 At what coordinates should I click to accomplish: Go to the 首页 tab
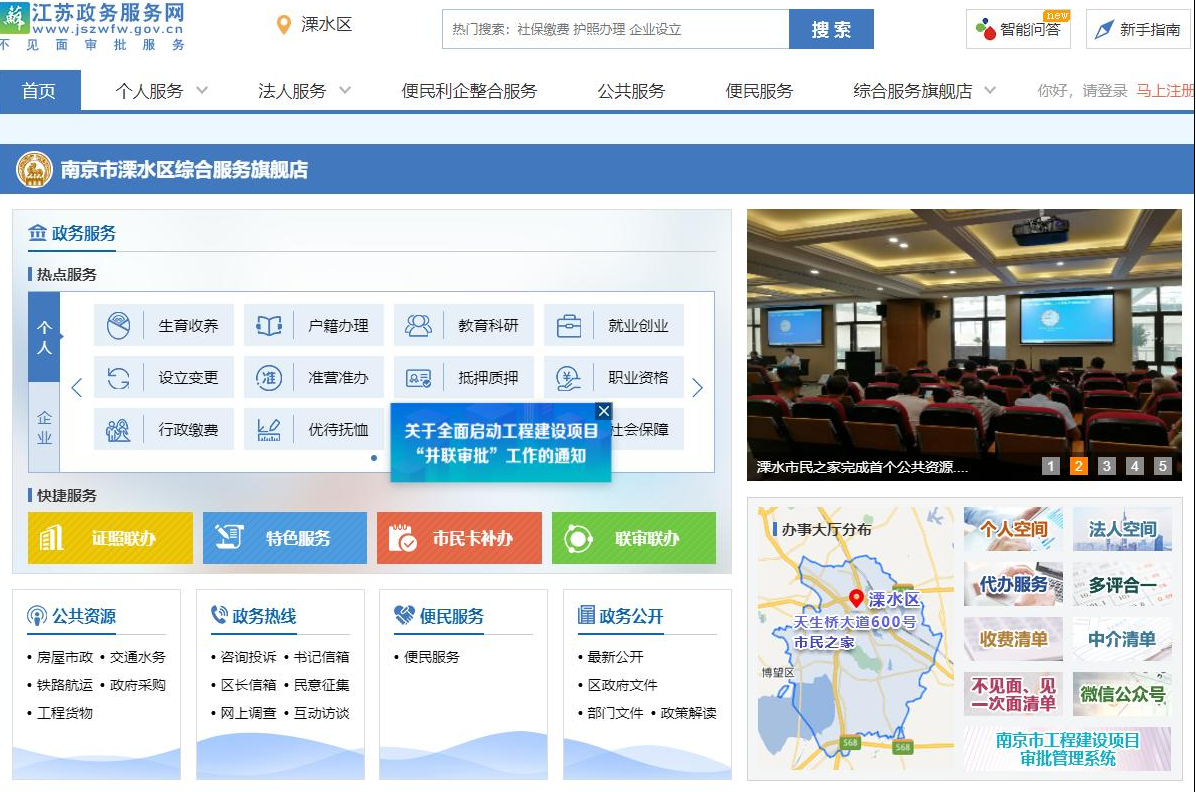[40, 91]
